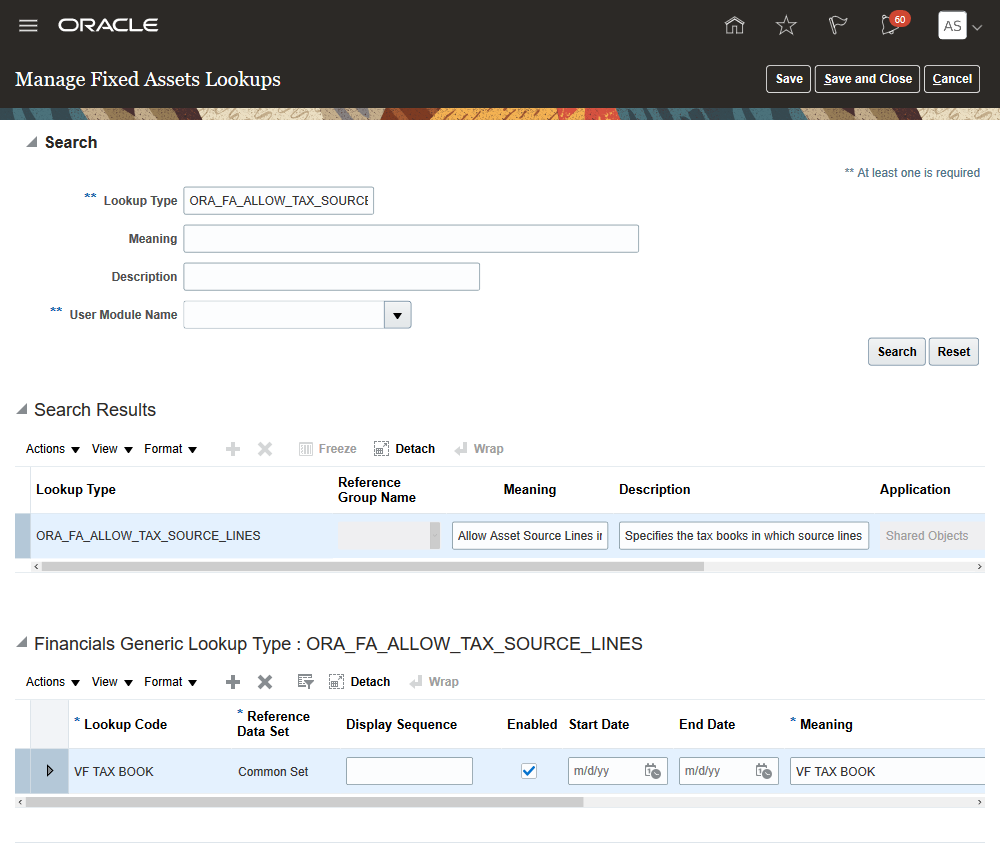Open Favorites star icon

pyautogui.click(x=787, y=26)
